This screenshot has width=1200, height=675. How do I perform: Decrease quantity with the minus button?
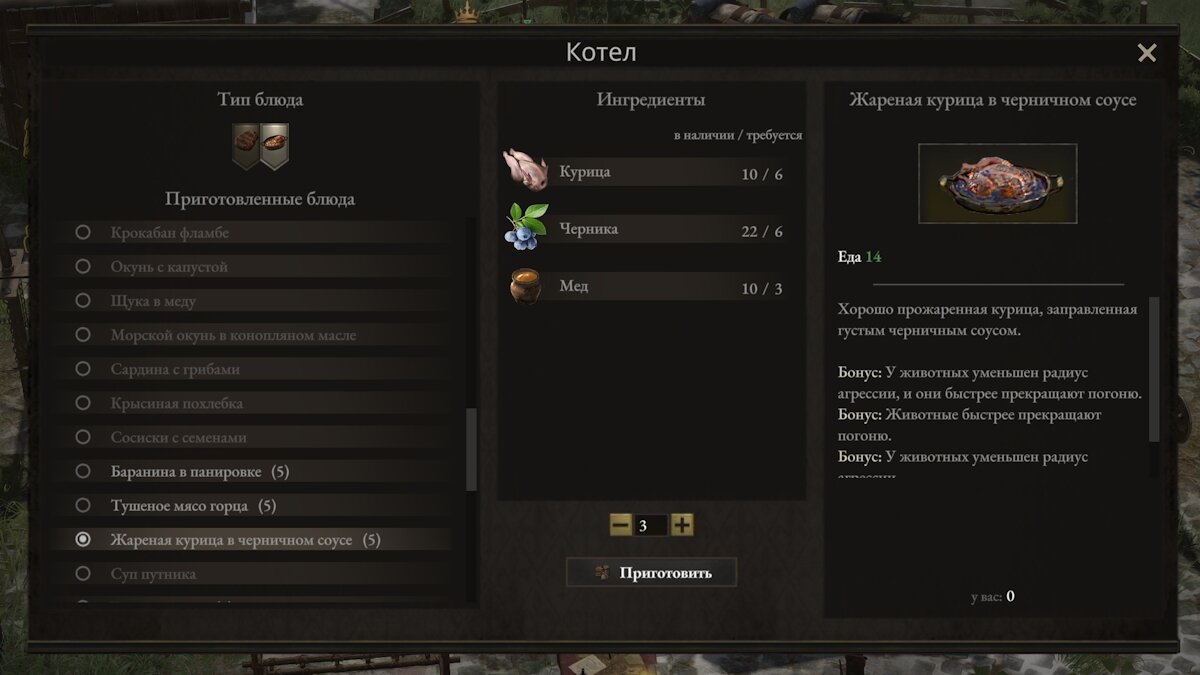tap(621, 525)
